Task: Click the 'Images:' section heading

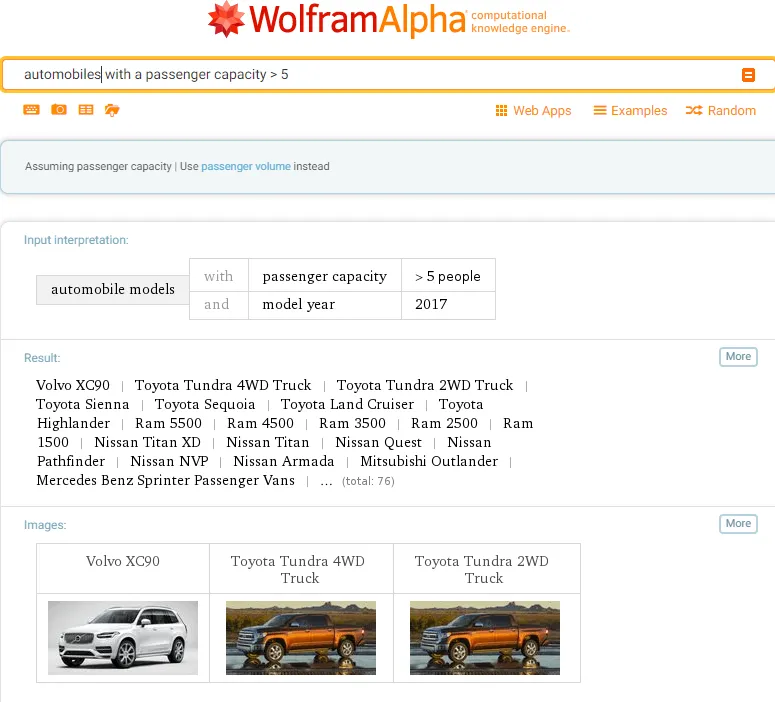Action: point(45,525)
